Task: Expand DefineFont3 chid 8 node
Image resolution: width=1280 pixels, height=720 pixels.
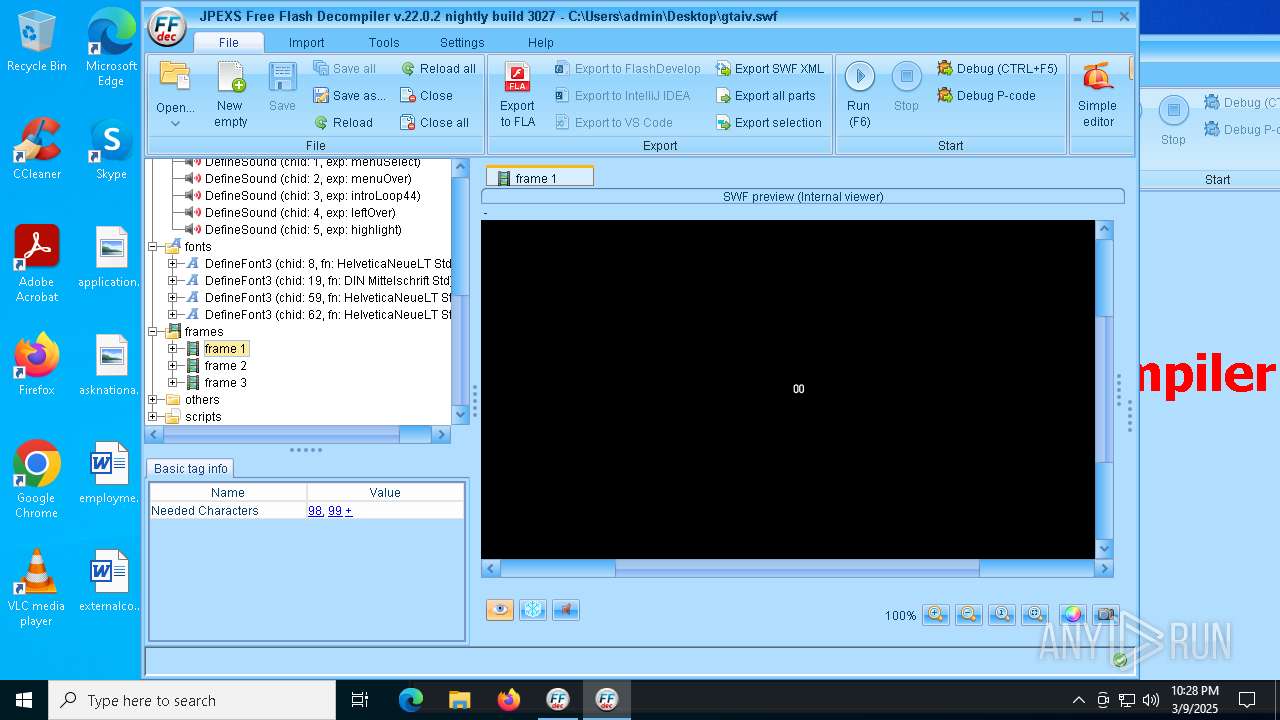Action: [x=172, y=264]
